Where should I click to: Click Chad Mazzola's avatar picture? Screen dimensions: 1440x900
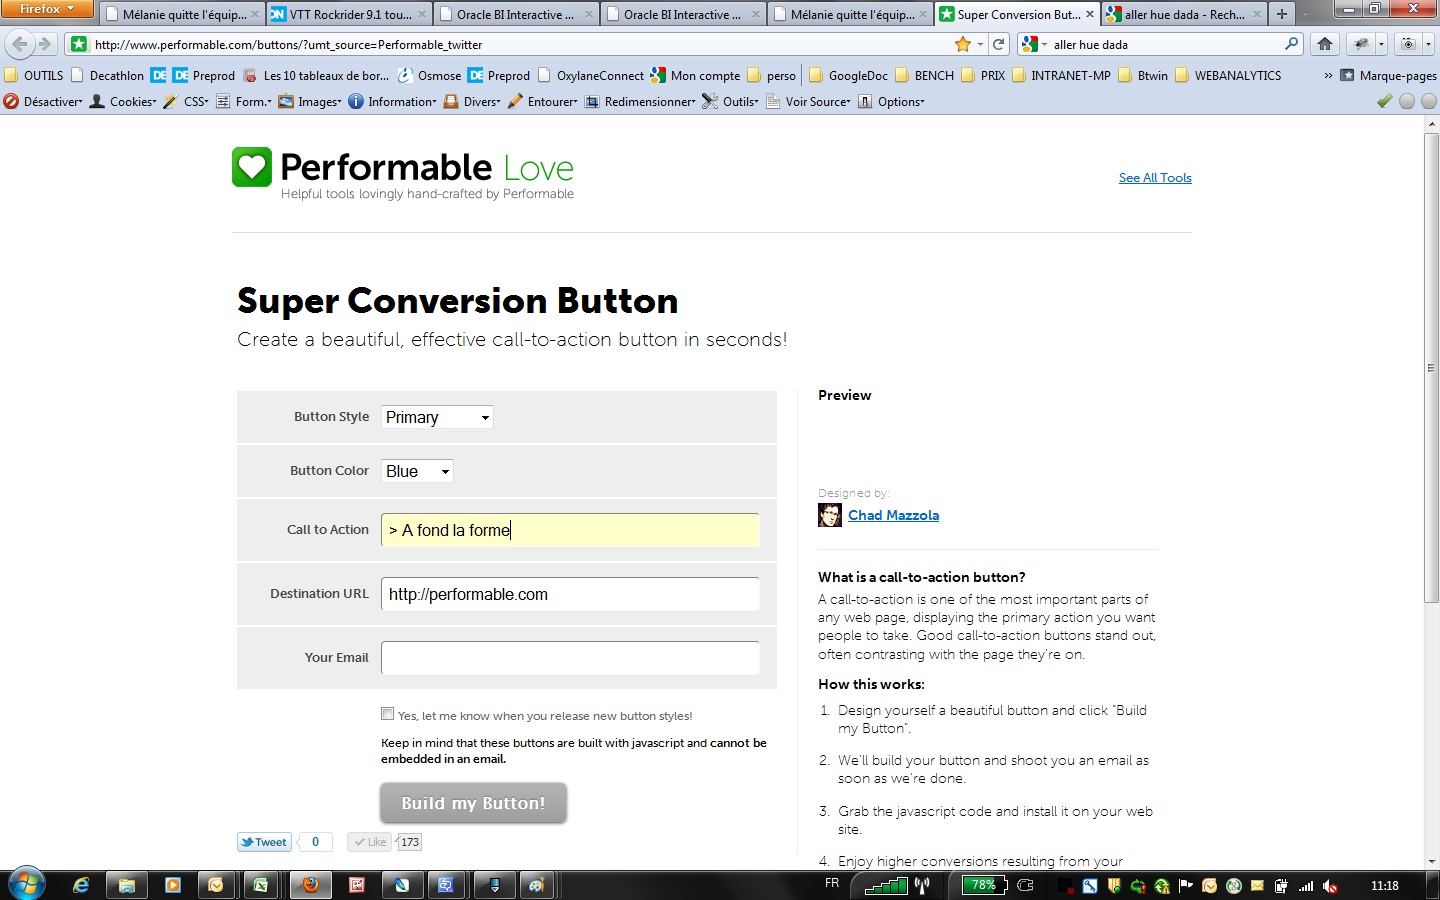click(x=830, y=515)
